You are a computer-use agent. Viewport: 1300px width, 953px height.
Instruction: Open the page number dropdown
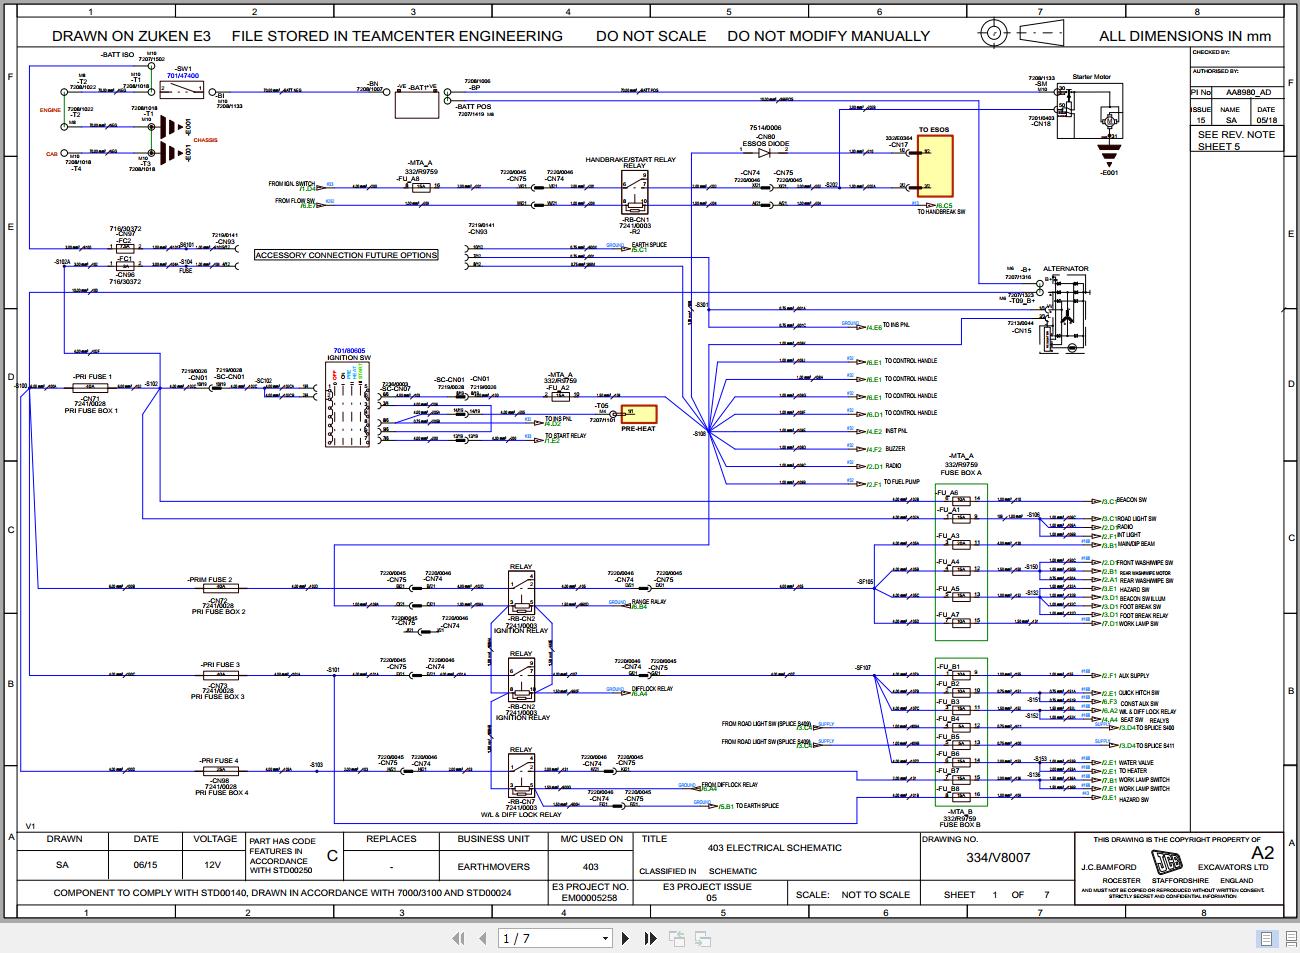click(605, 938)
